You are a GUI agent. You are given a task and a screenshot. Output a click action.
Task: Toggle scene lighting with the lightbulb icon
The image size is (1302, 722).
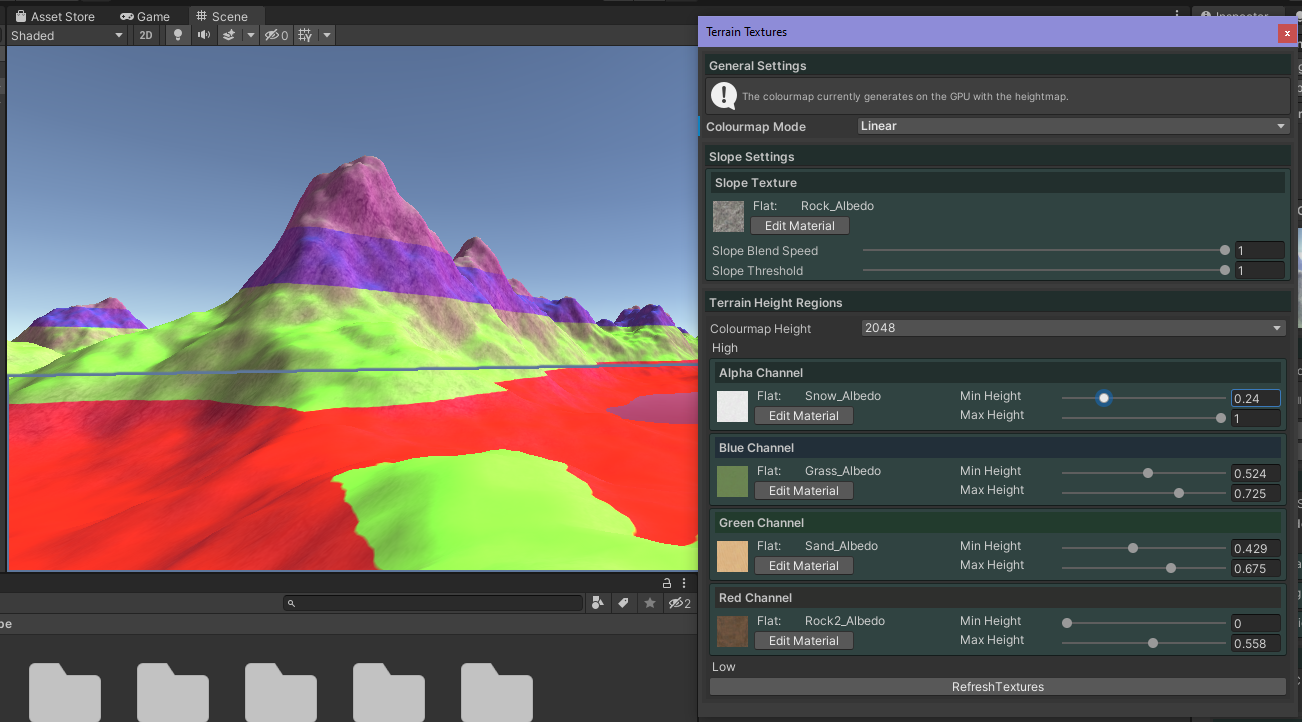pyautogui.click(x=178, y=35)
